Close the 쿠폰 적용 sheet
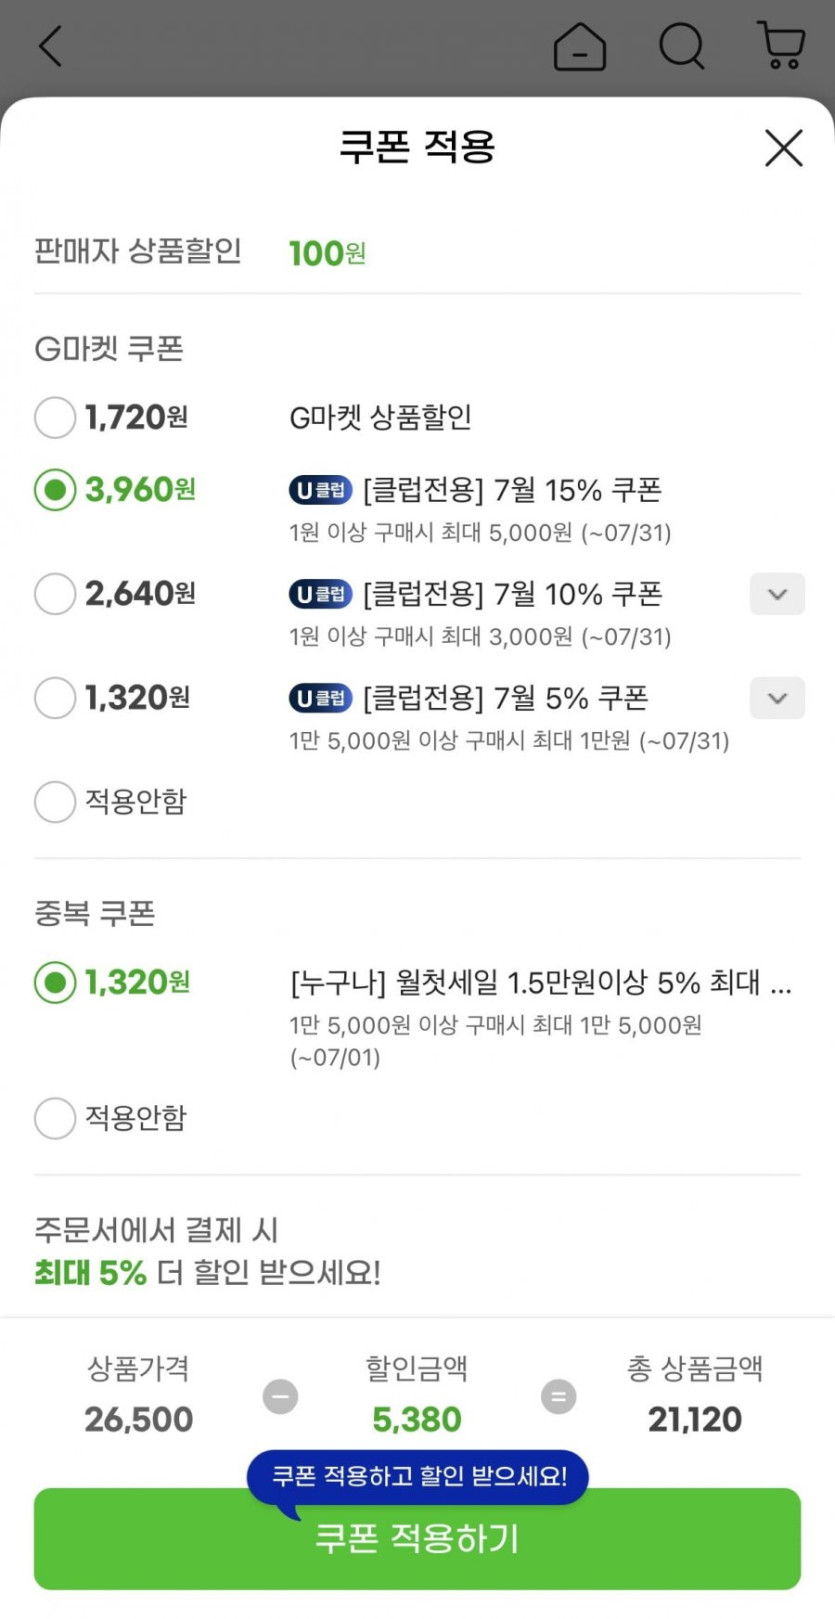The height and width of the screenshot is (1619, 835). [x=783, y=148]
